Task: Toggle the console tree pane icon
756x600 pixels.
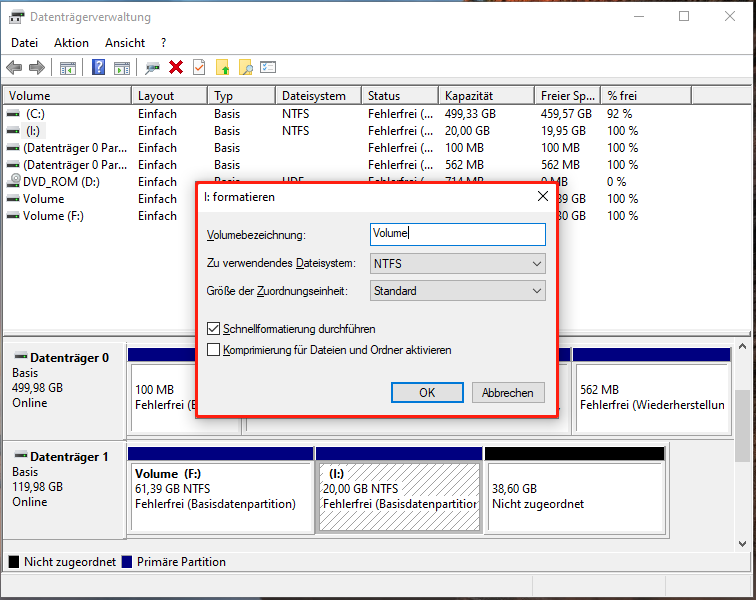Action: (x=68, y=68)
